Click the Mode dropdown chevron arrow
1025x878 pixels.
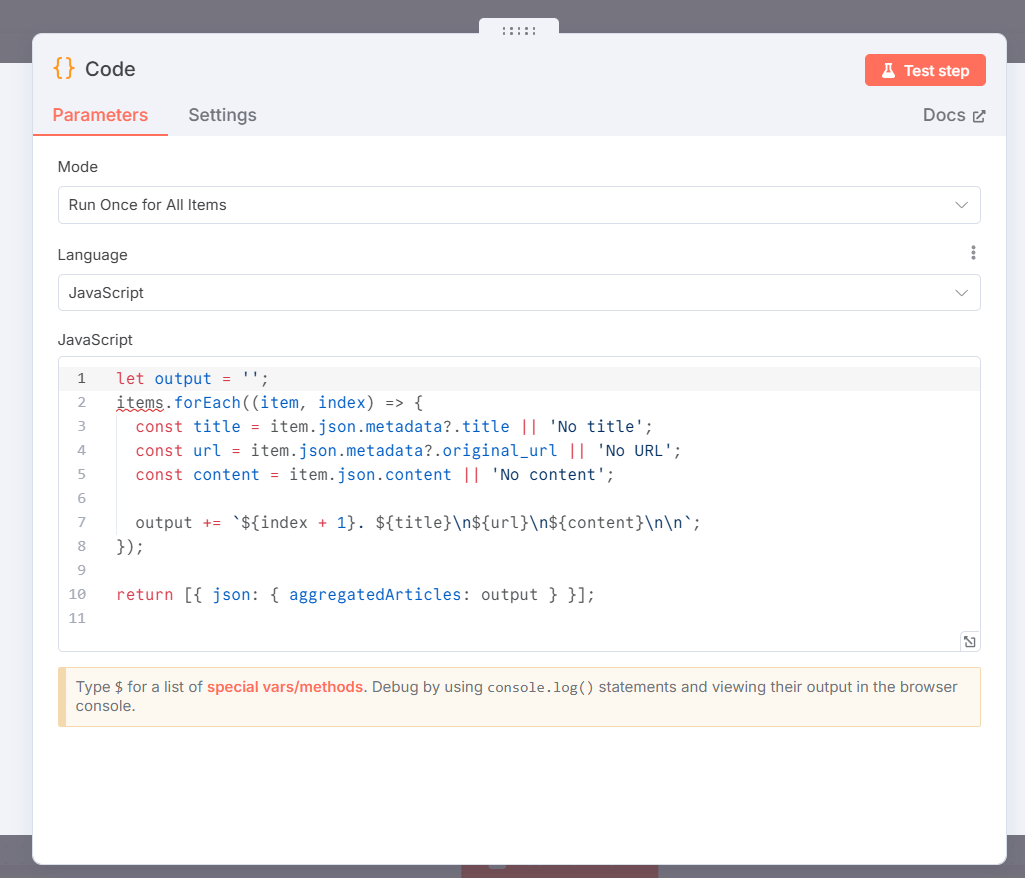961,205
